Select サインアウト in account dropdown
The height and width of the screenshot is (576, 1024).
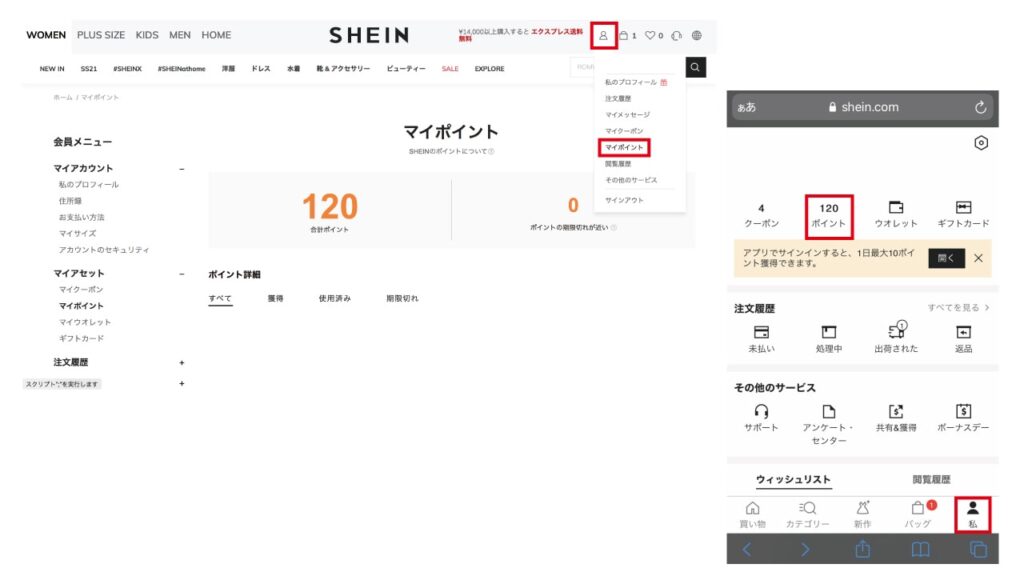point(624,200)
